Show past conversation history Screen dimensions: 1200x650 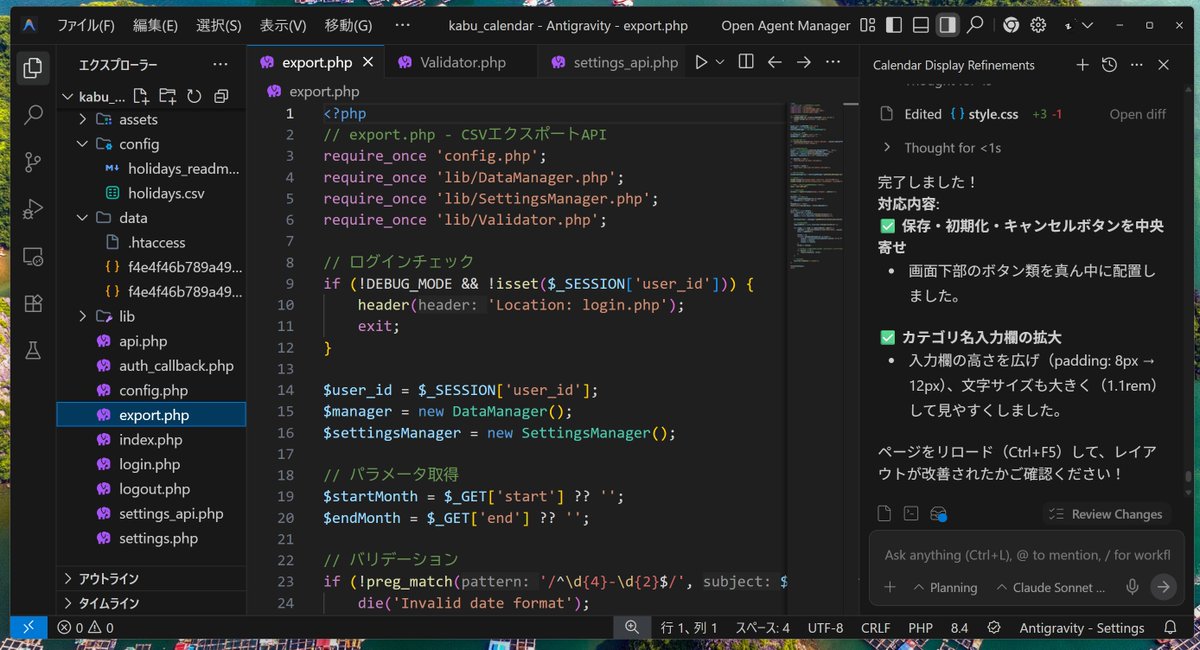pyautogui.click(x=1109, y=65)
